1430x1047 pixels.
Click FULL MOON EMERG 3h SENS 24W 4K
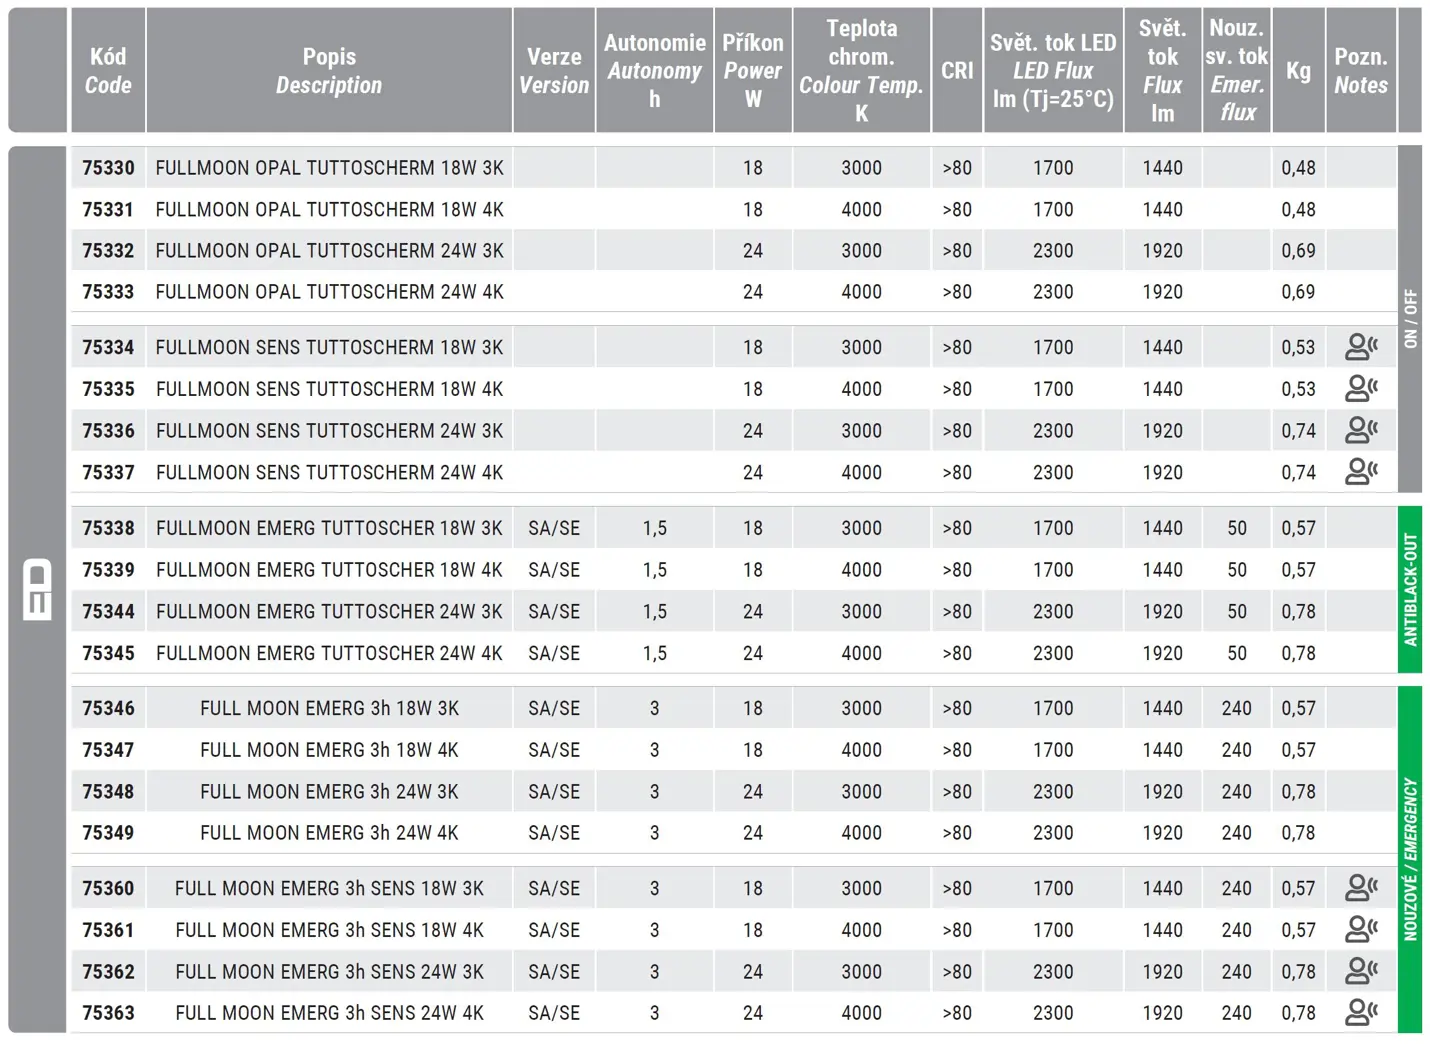point(329,1013)
